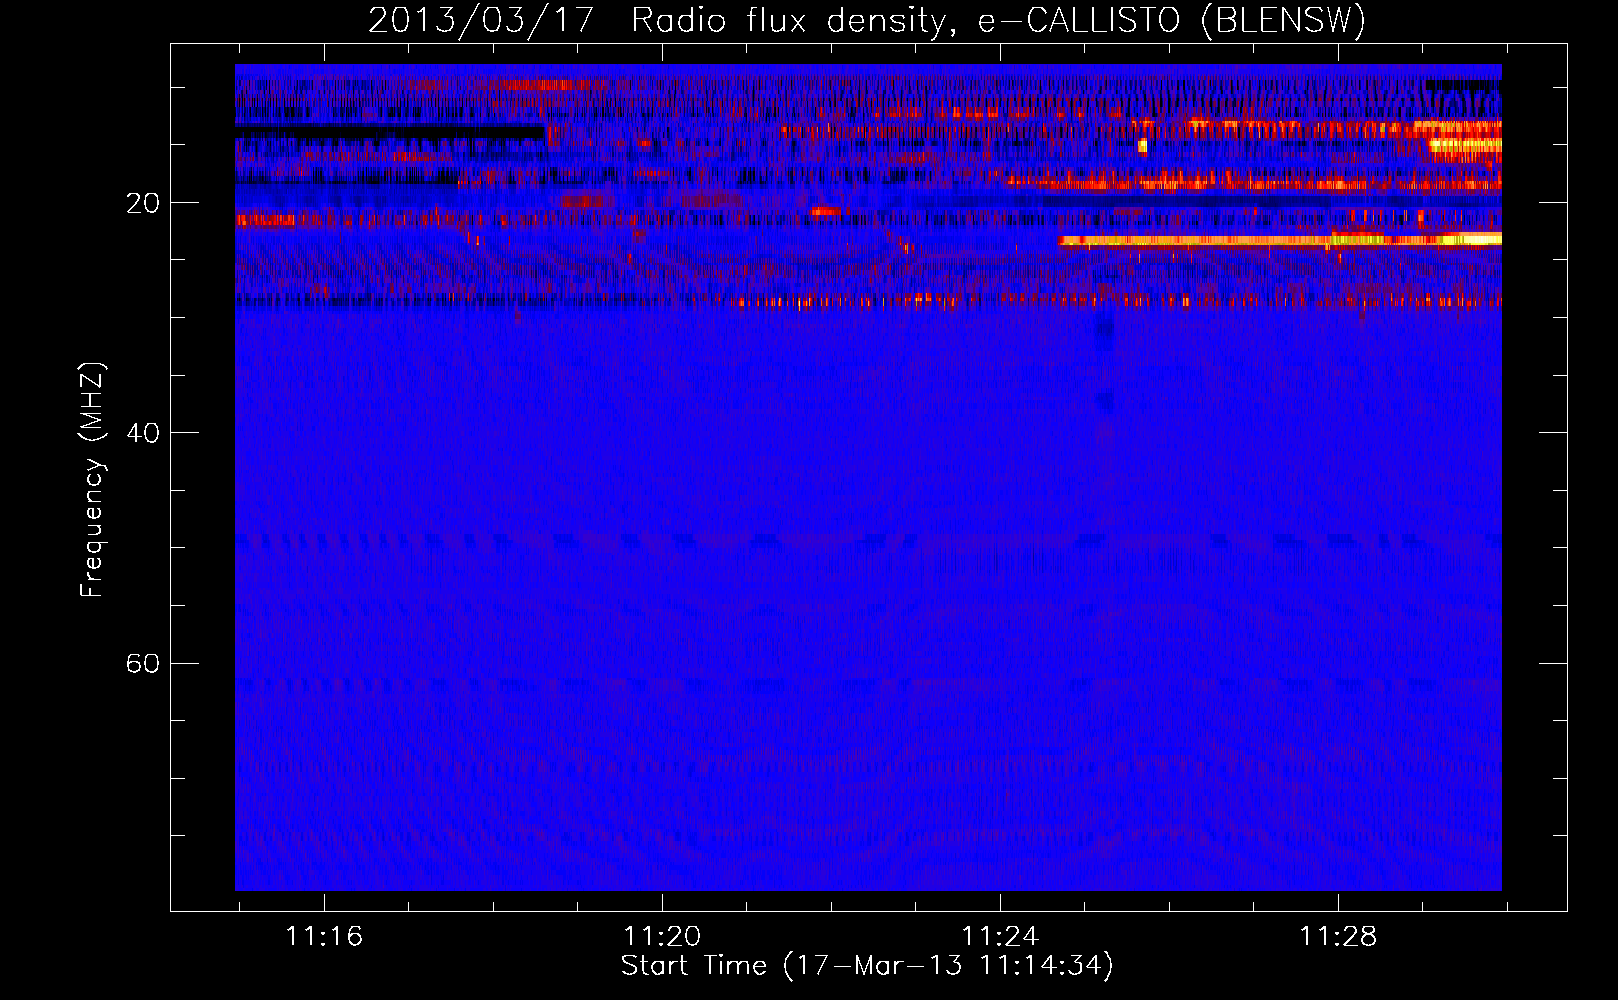Click the 20 MHz frequency tick label
1618x1000 pixels.
point(142,203)
